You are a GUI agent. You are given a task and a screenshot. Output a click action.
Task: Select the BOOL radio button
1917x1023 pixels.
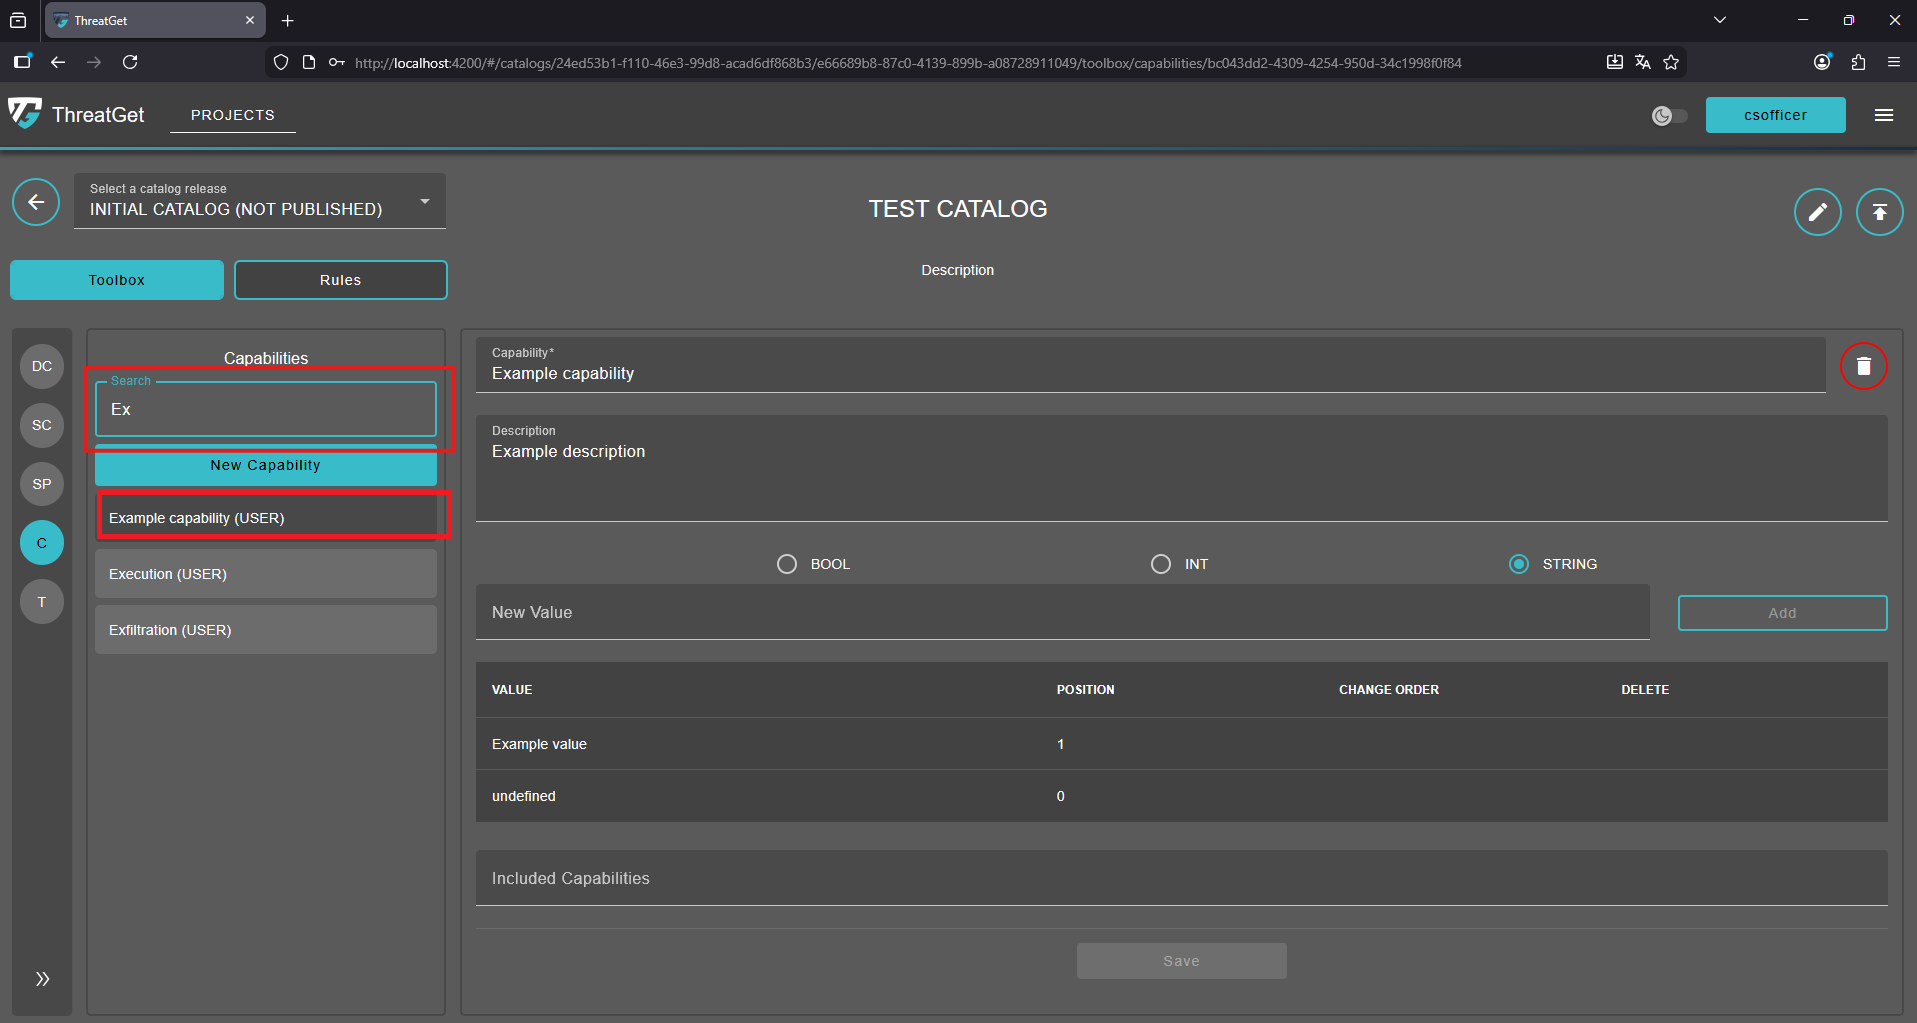click(x=786, y=563)
